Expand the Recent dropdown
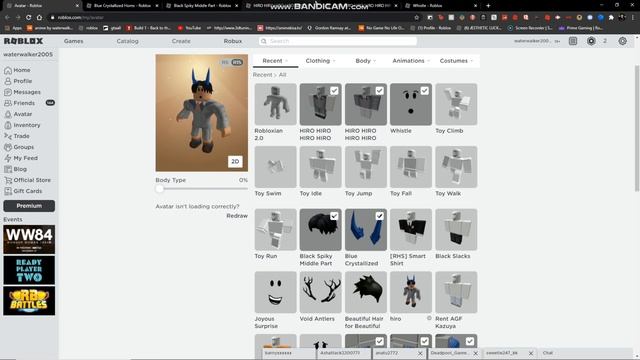 [x=276, y=61]
